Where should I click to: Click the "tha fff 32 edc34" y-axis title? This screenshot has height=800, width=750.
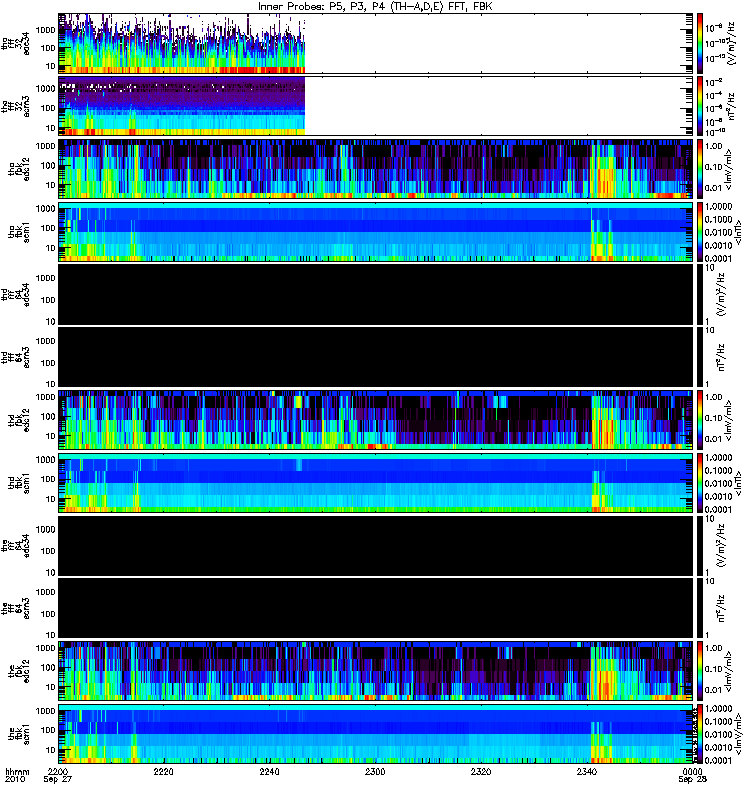[16, 43]
